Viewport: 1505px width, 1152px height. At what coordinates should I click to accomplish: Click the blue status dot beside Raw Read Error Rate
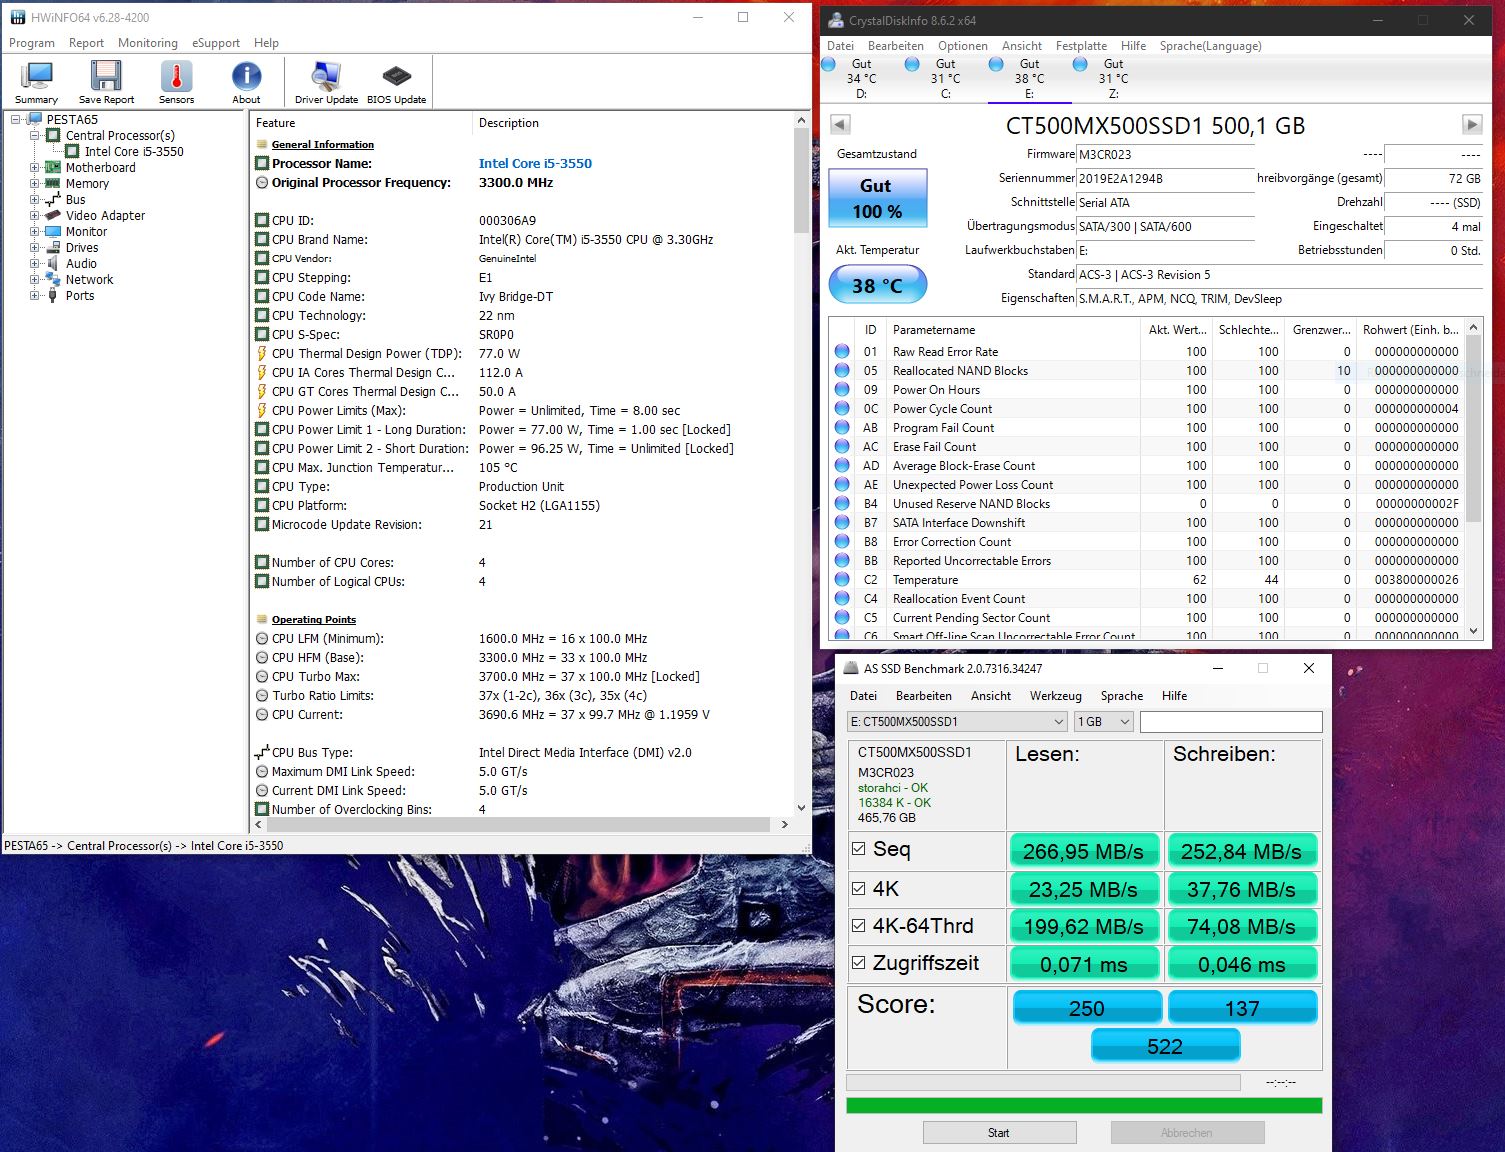(x=841, y=351)
